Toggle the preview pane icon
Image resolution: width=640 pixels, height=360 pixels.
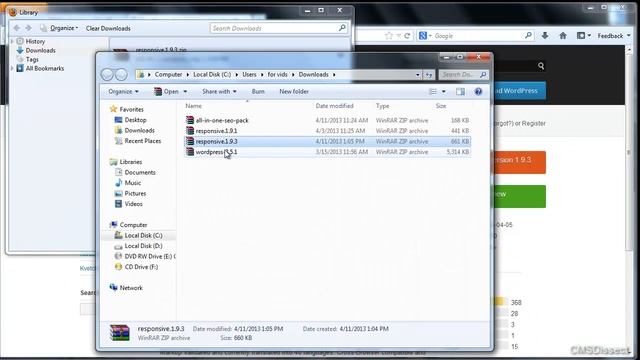pyautogui.click(x=460, y=92)
